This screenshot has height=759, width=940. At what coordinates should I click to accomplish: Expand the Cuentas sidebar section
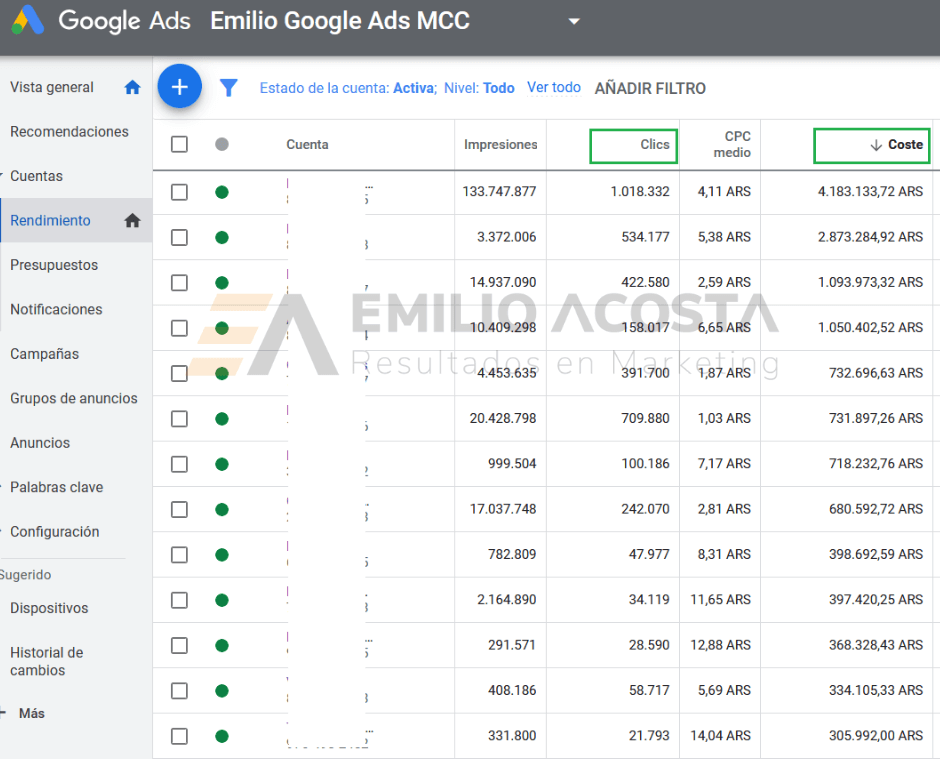[2, 176]
